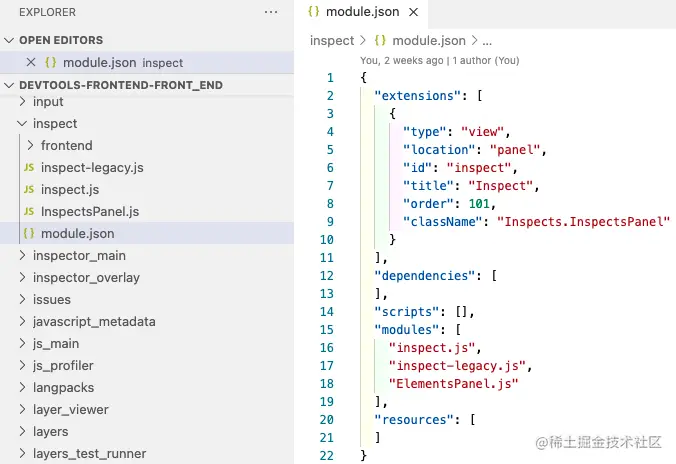Expand the javascript_metadata folder

click(22, 321)
